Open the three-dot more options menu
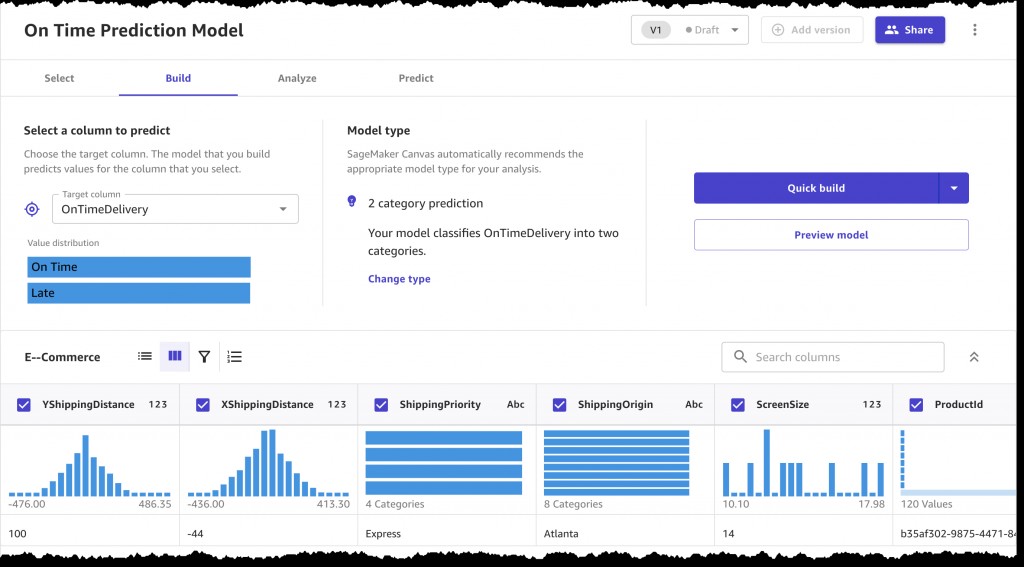This screenshot has height=567, width=1024. click(x=974, y=30)
